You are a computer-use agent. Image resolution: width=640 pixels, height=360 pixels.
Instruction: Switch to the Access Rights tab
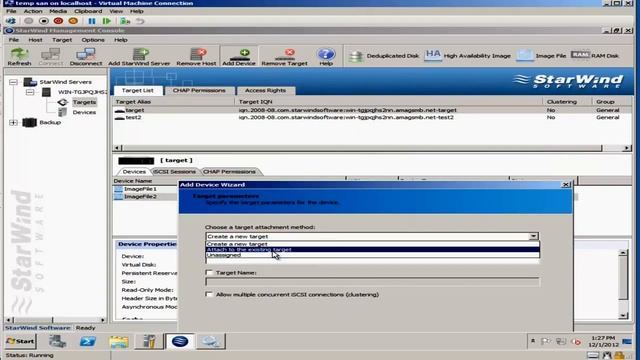click(265, 90)
